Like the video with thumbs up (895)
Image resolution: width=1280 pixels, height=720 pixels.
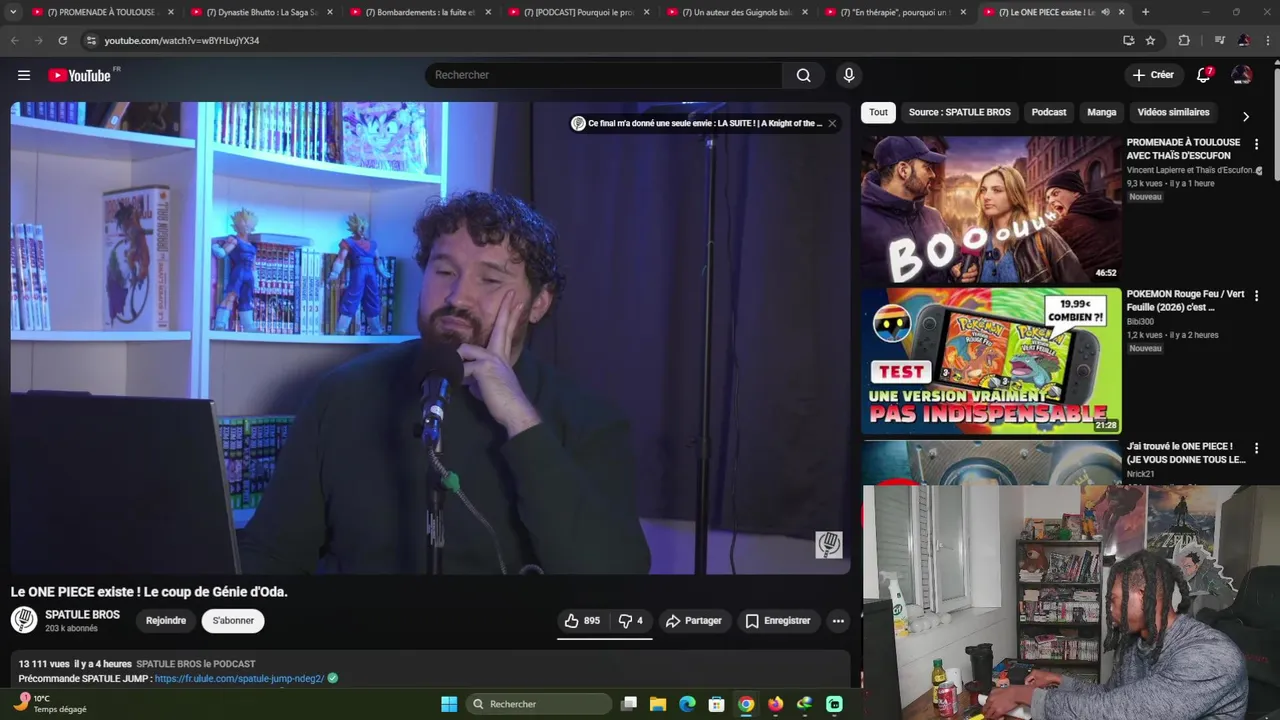click(582, 621)
